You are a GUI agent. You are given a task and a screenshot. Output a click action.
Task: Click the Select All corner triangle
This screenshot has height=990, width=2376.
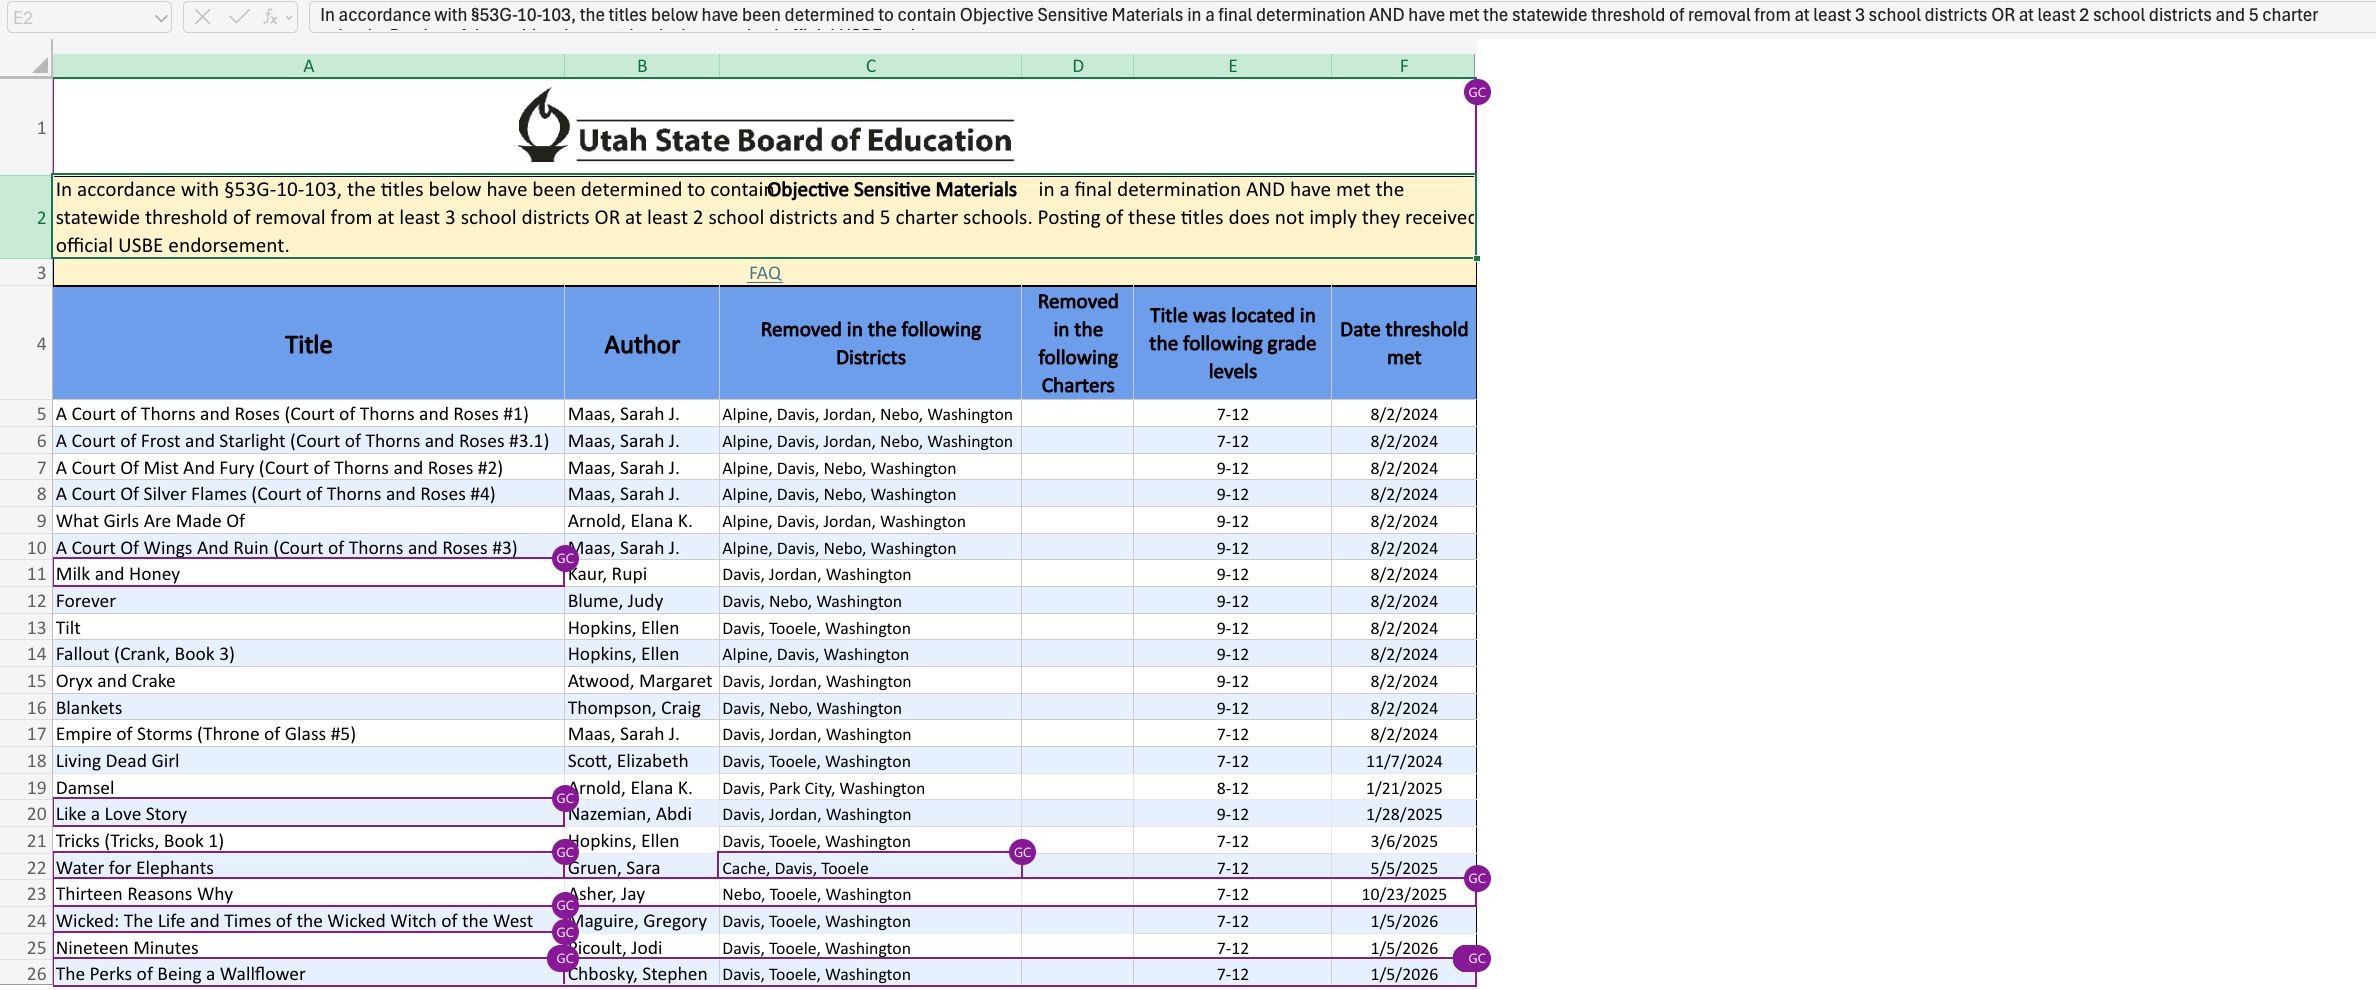pos(40,66)
